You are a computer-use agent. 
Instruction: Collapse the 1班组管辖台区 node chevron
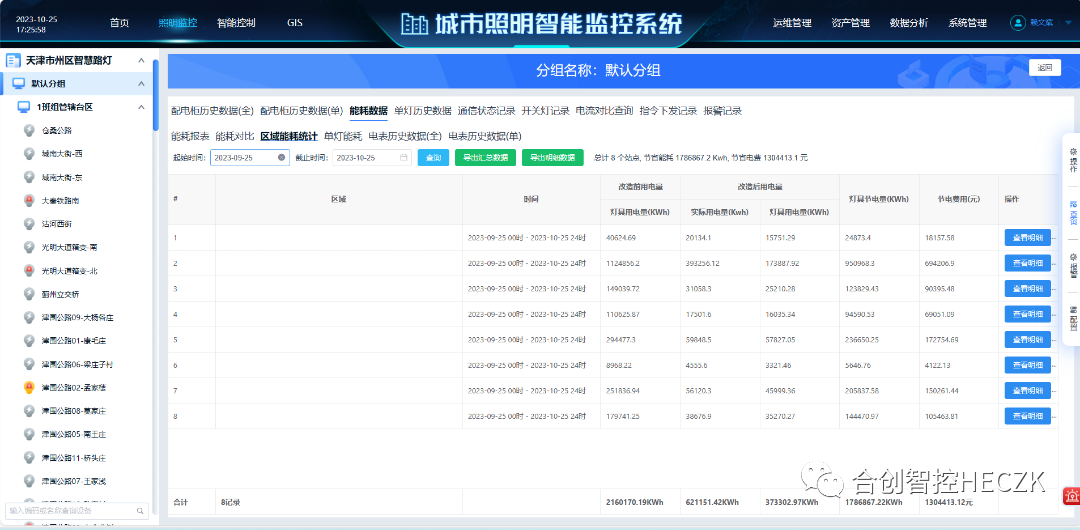tap(141, 107)
